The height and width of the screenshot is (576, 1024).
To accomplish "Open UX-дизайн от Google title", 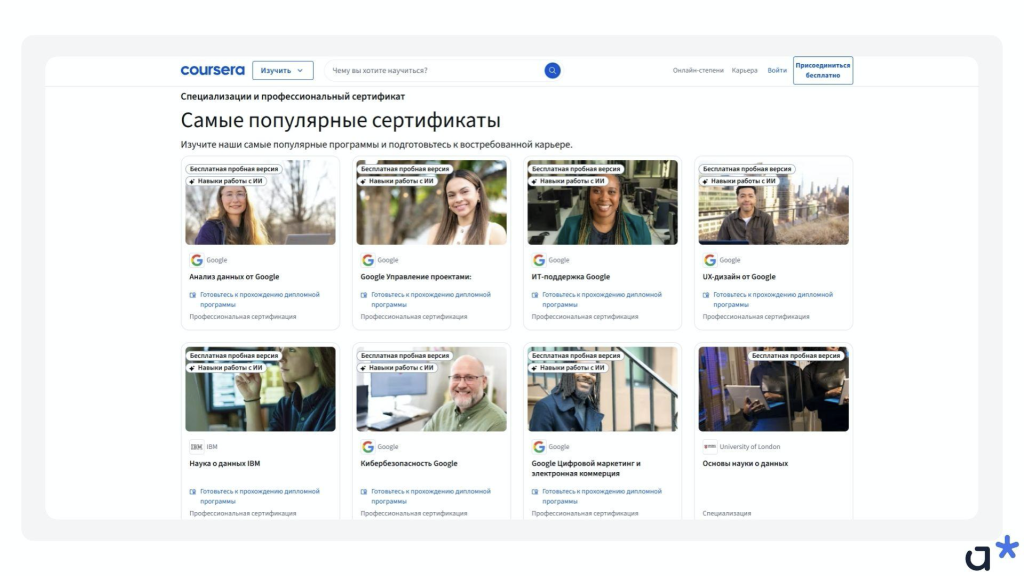I will (x=739, y=277).
